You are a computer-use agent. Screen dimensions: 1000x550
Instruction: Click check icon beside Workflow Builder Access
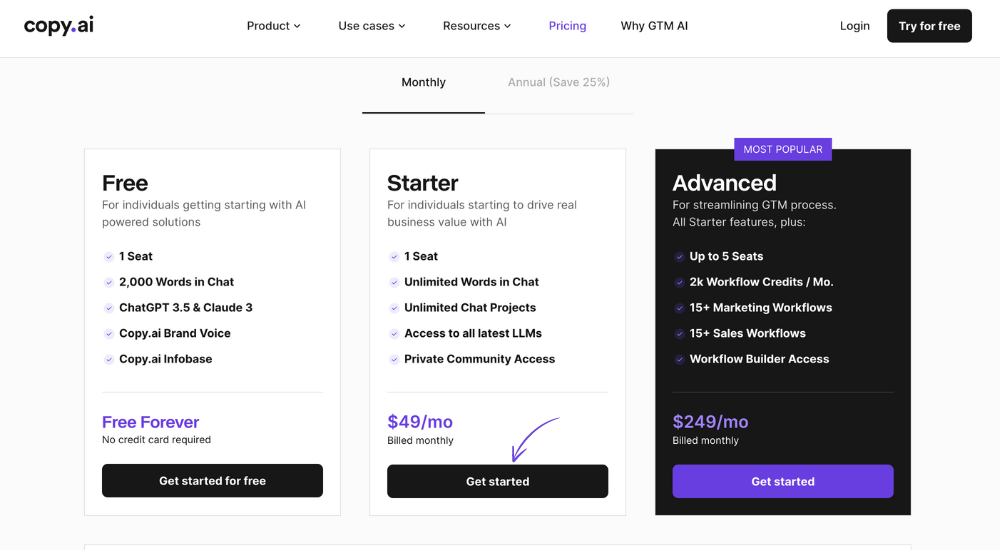(679, 359)
